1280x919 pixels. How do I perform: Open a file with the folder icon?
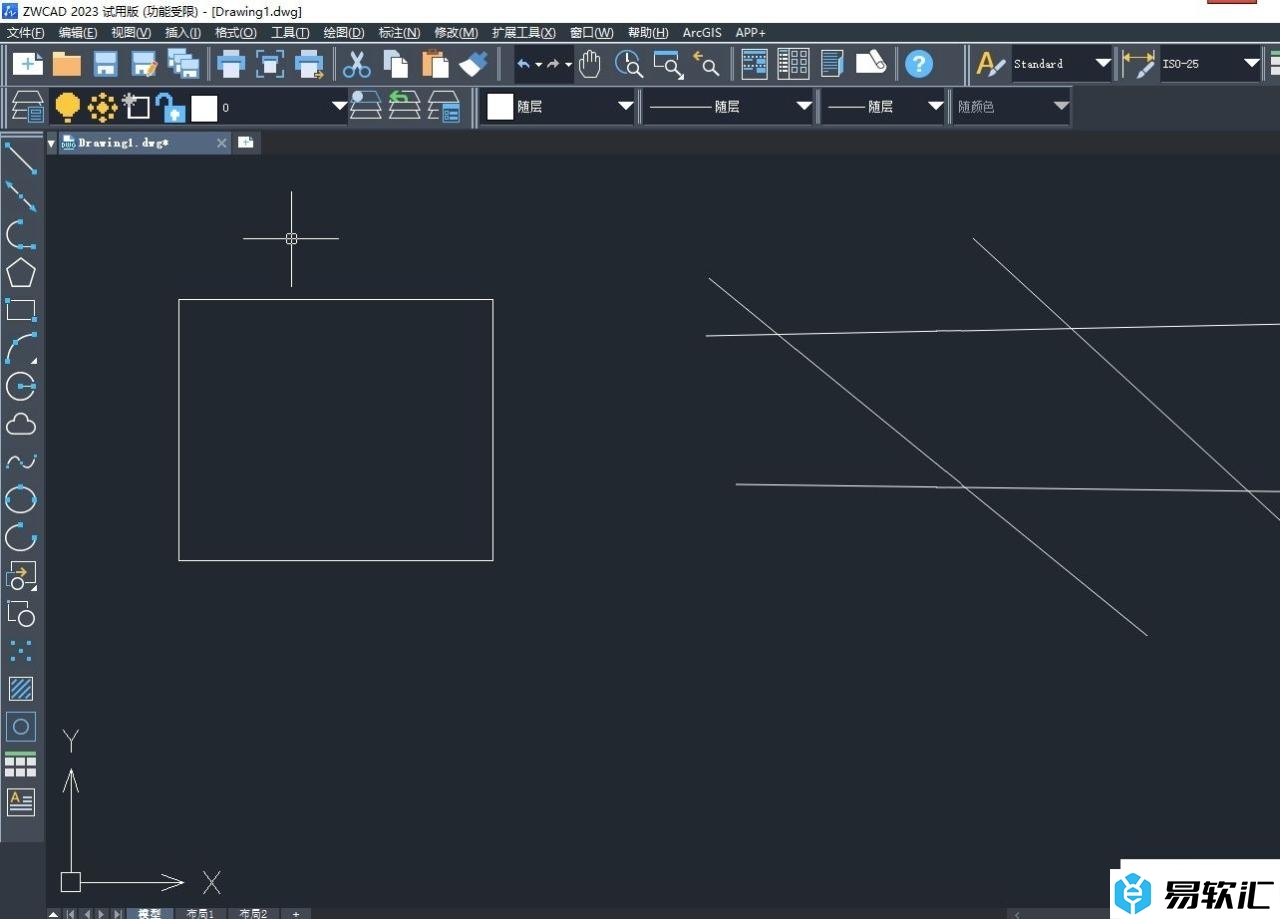67,64
